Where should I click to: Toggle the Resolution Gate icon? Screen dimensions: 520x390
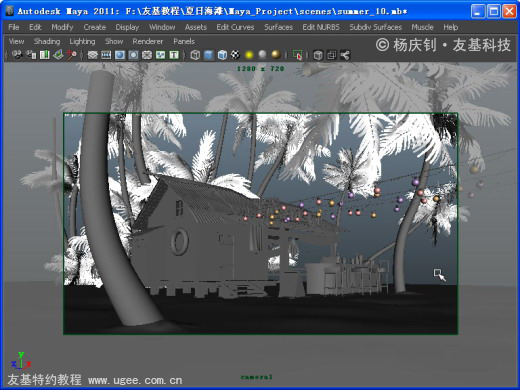(120, 55)
